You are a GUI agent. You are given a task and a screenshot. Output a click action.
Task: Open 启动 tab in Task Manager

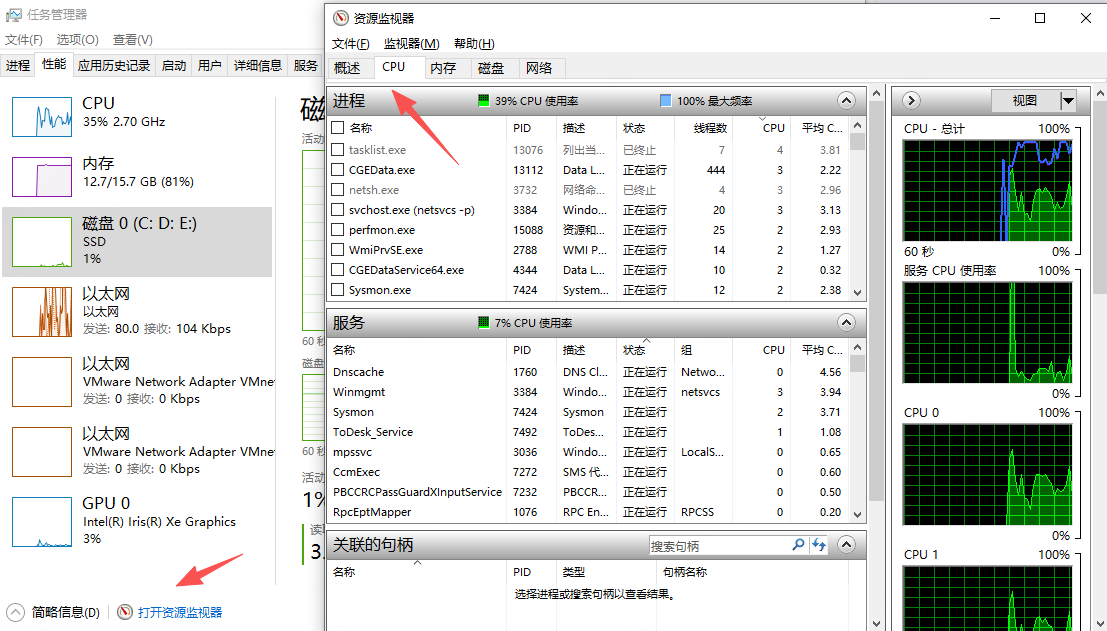tap(174, 66)
